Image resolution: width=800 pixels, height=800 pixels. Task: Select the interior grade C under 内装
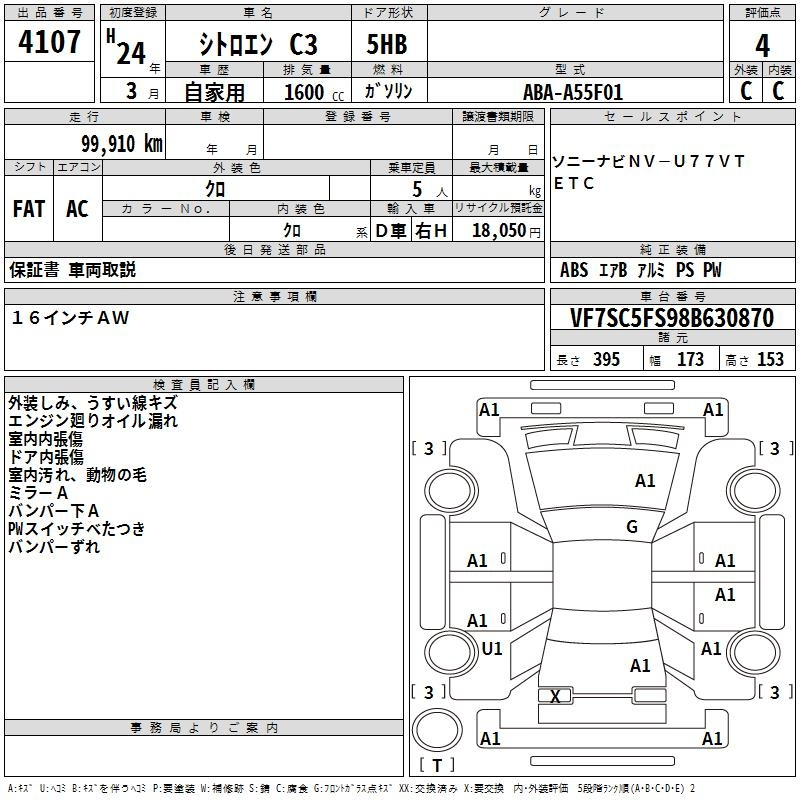779,91
